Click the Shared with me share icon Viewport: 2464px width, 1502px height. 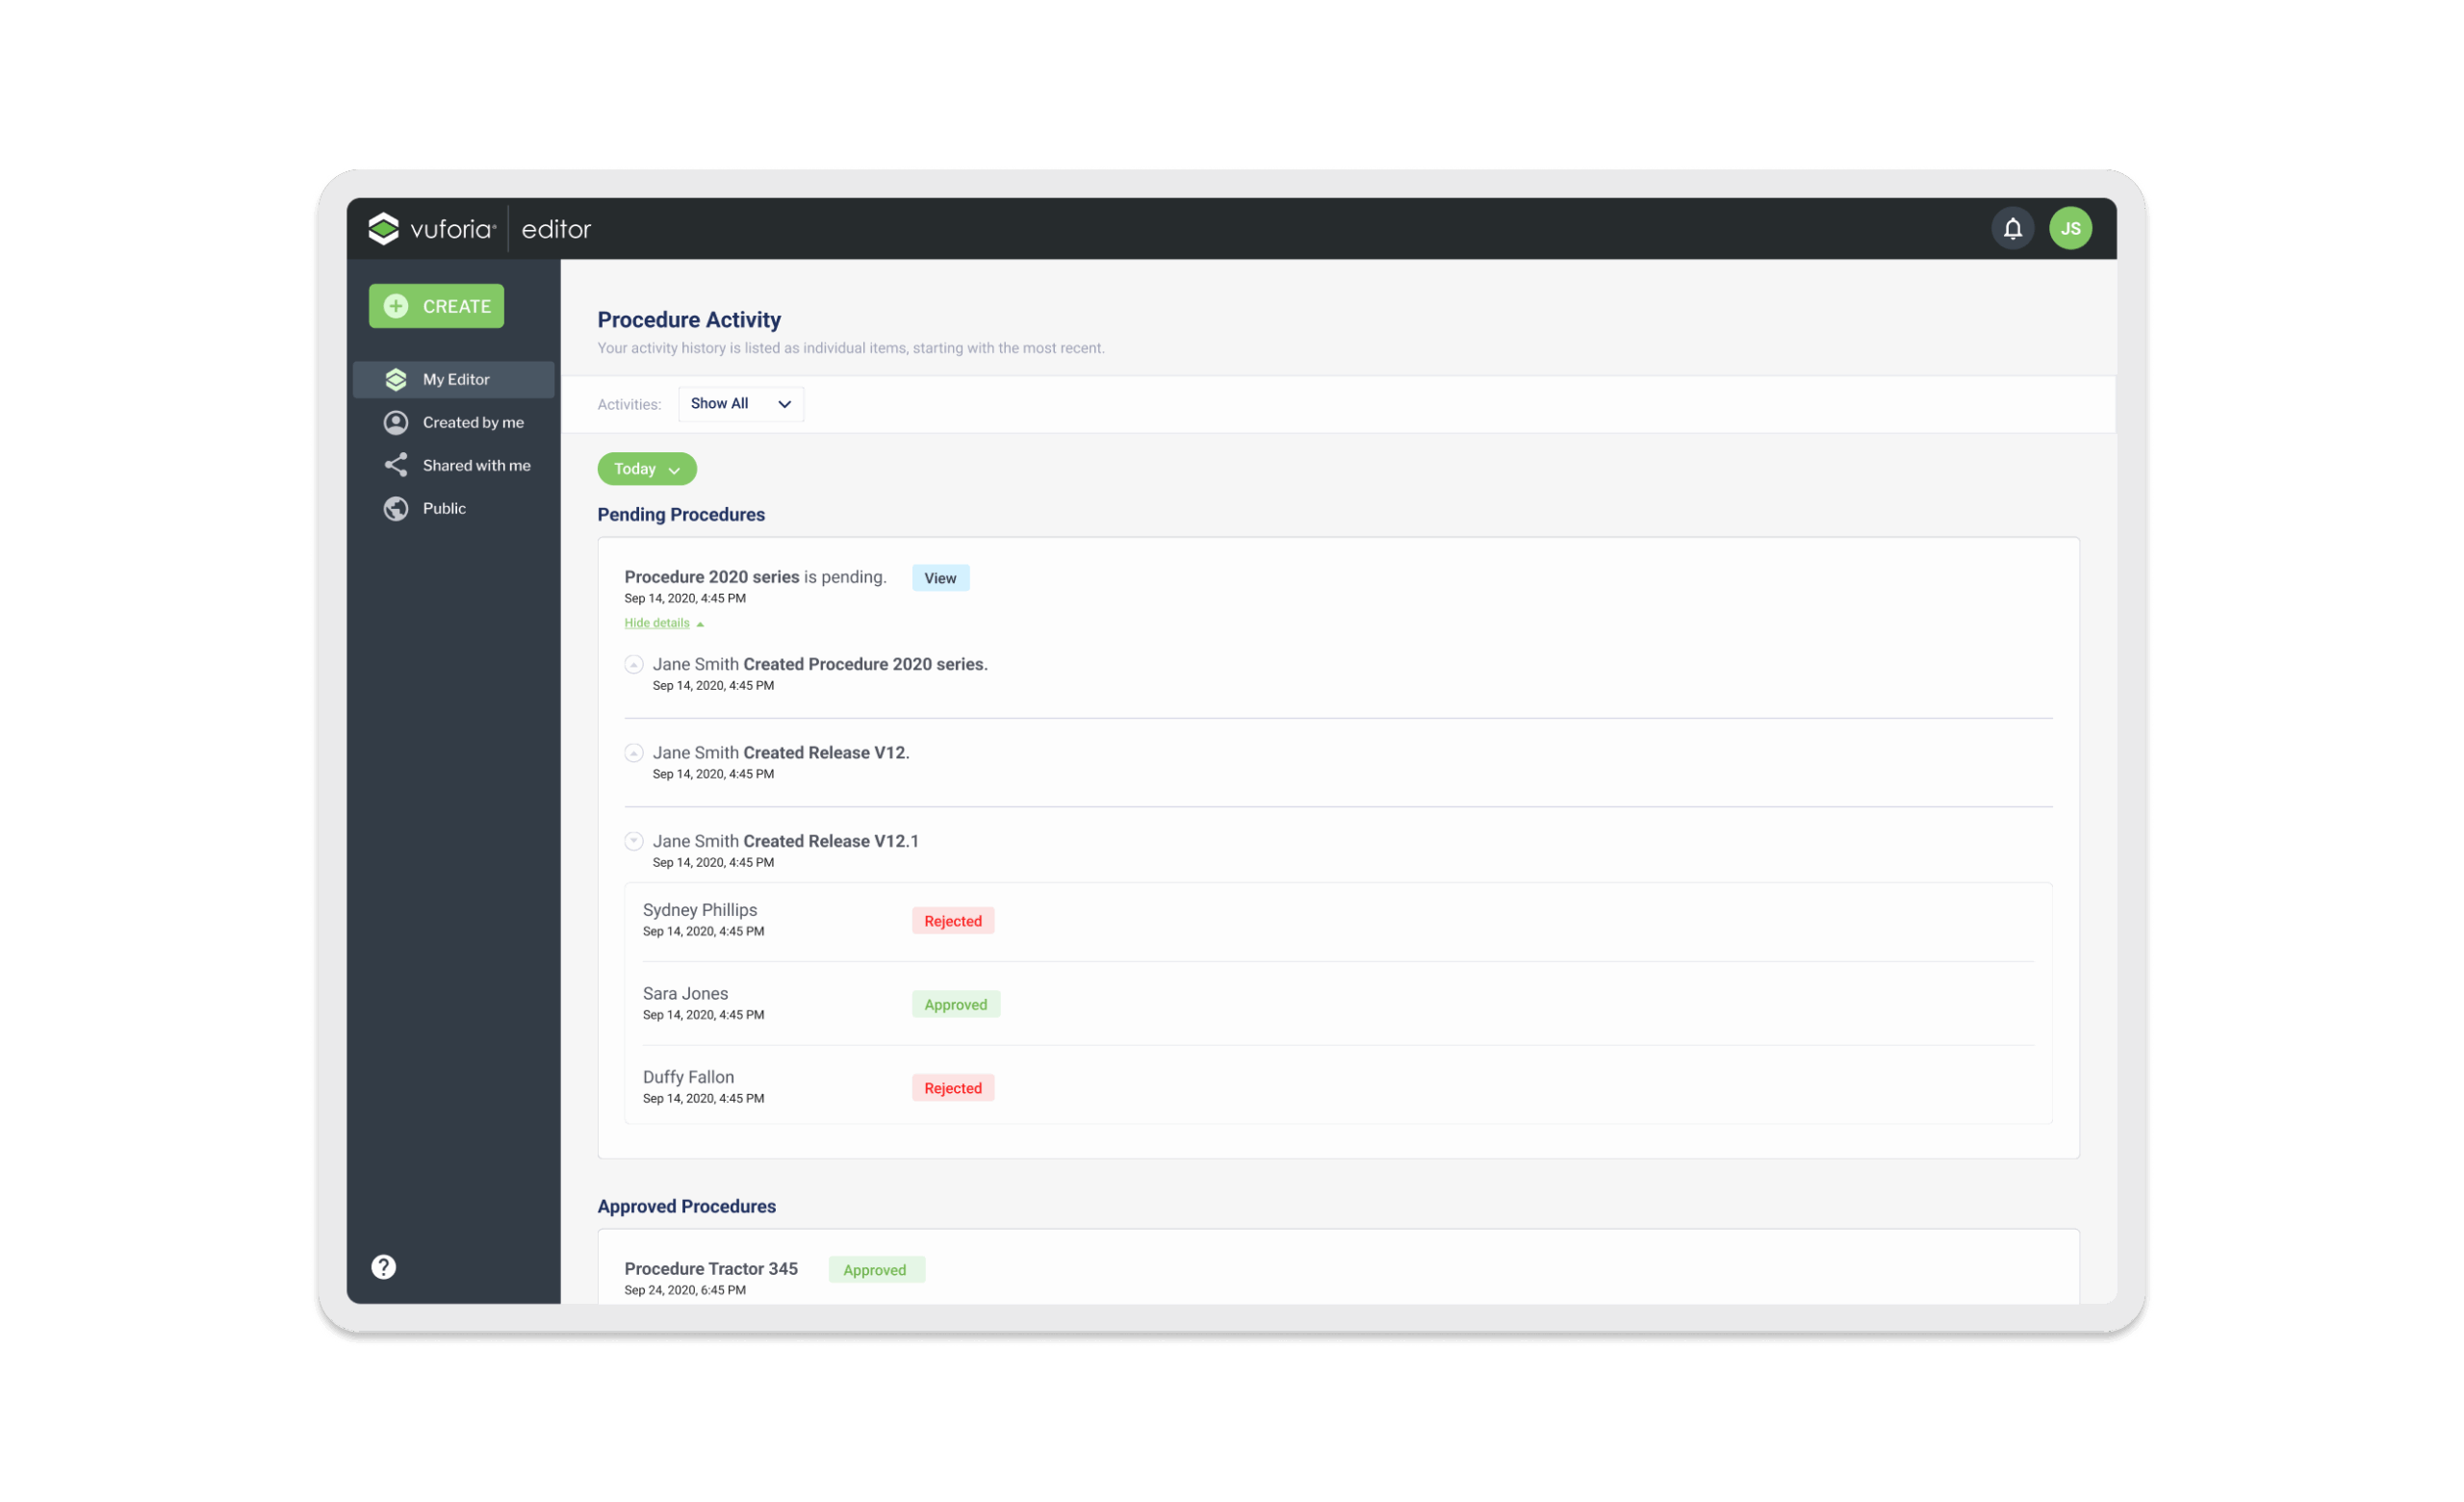coord(396,466)
